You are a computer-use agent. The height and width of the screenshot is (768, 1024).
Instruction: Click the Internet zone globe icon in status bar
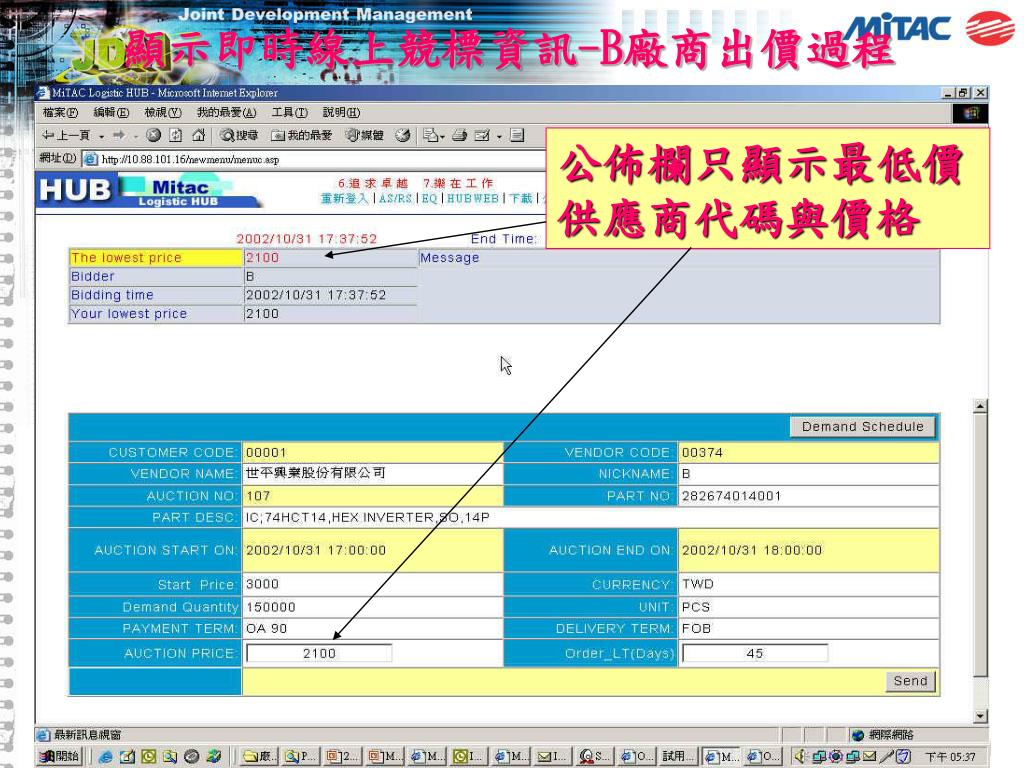858,735
